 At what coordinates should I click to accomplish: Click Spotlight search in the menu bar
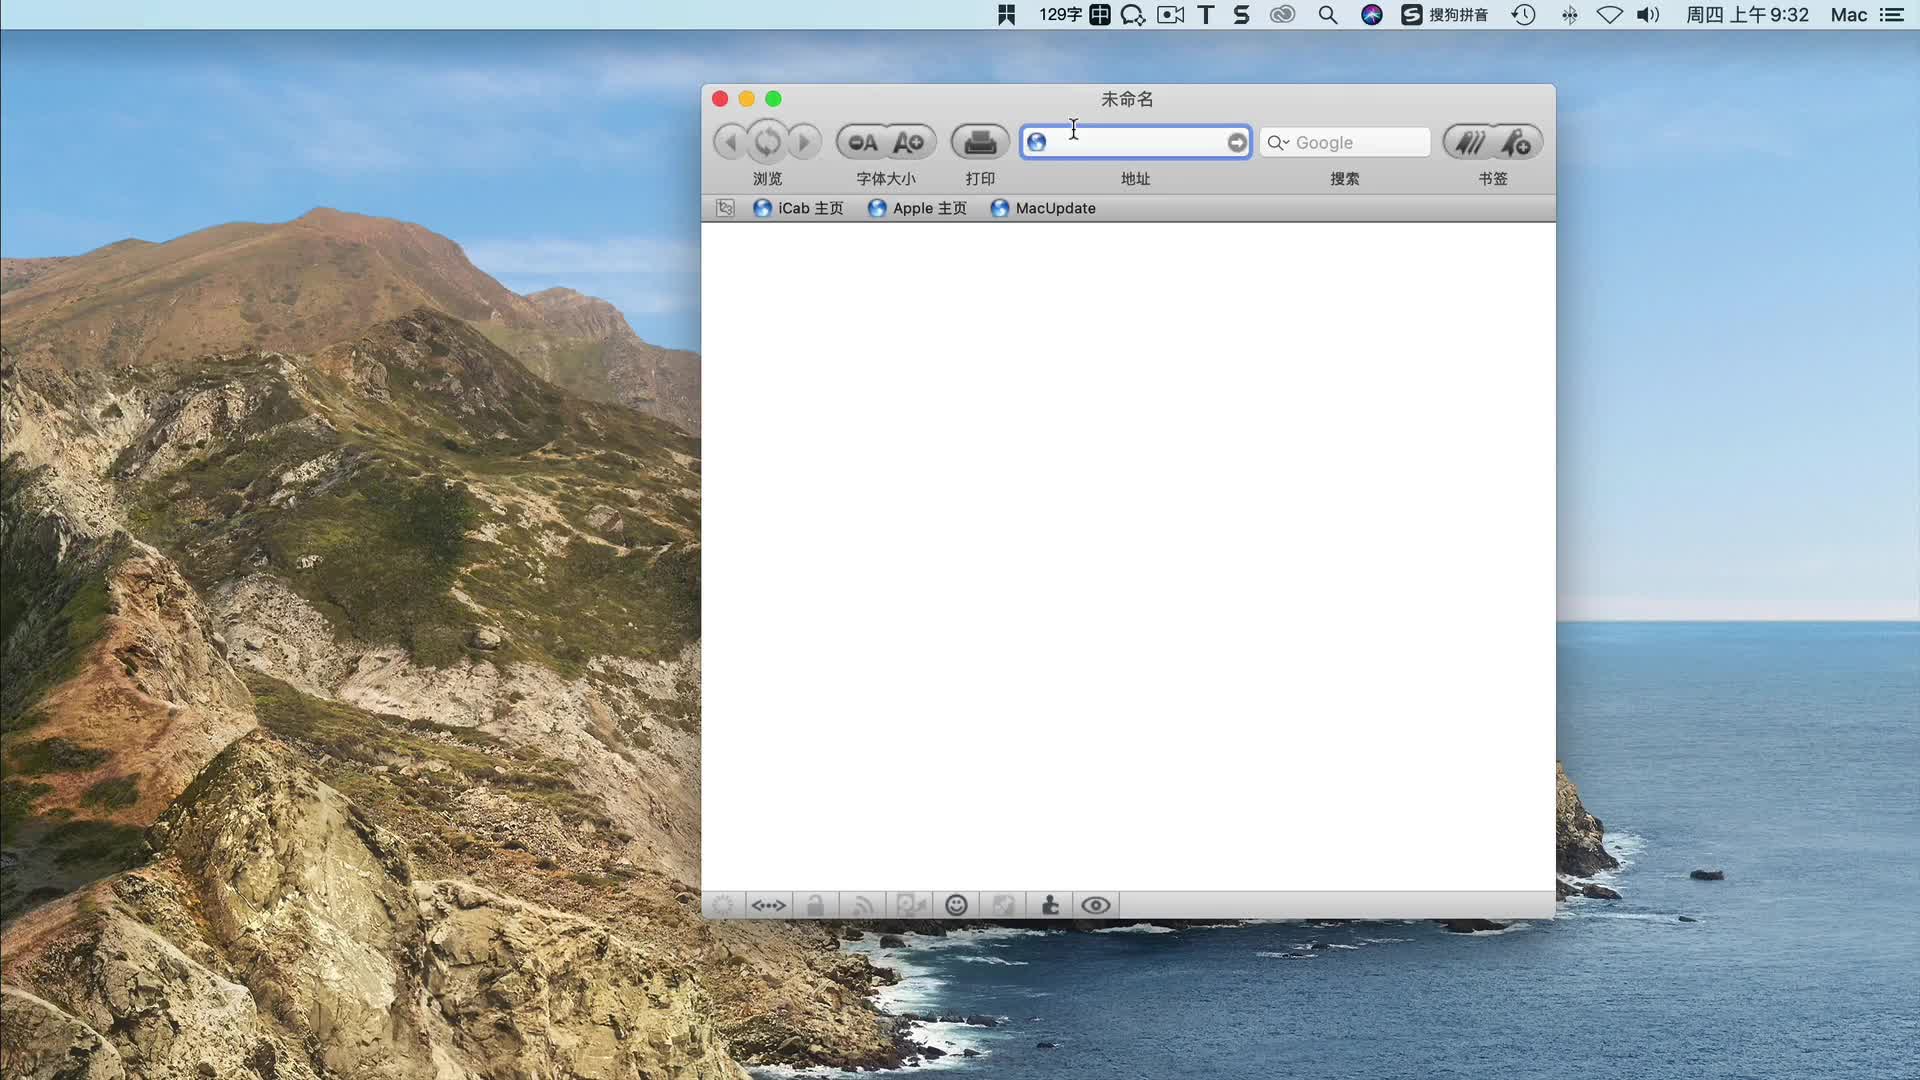[x=1328, y=15]
